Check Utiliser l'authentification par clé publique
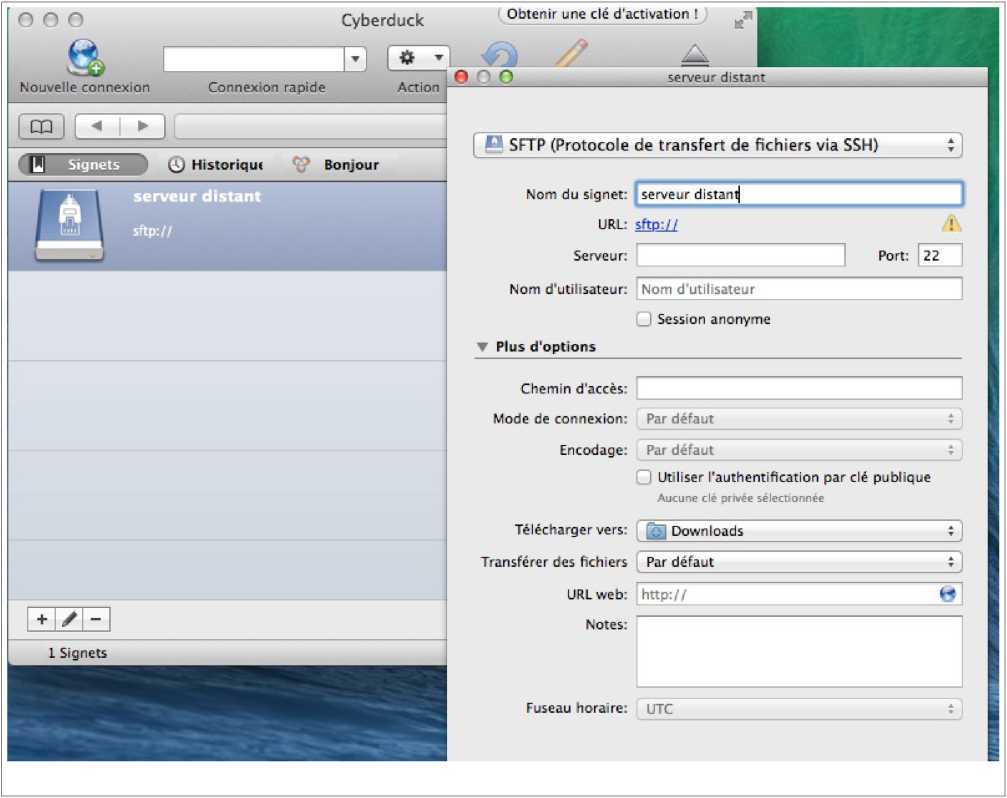 (645, 478)
